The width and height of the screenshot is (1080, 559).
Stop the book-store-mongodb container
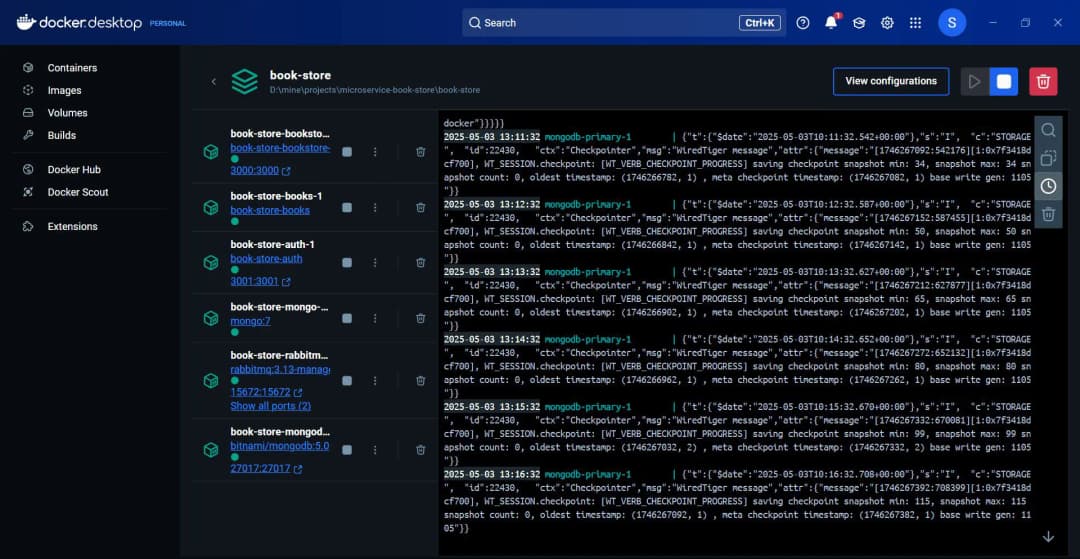[347, 450]
